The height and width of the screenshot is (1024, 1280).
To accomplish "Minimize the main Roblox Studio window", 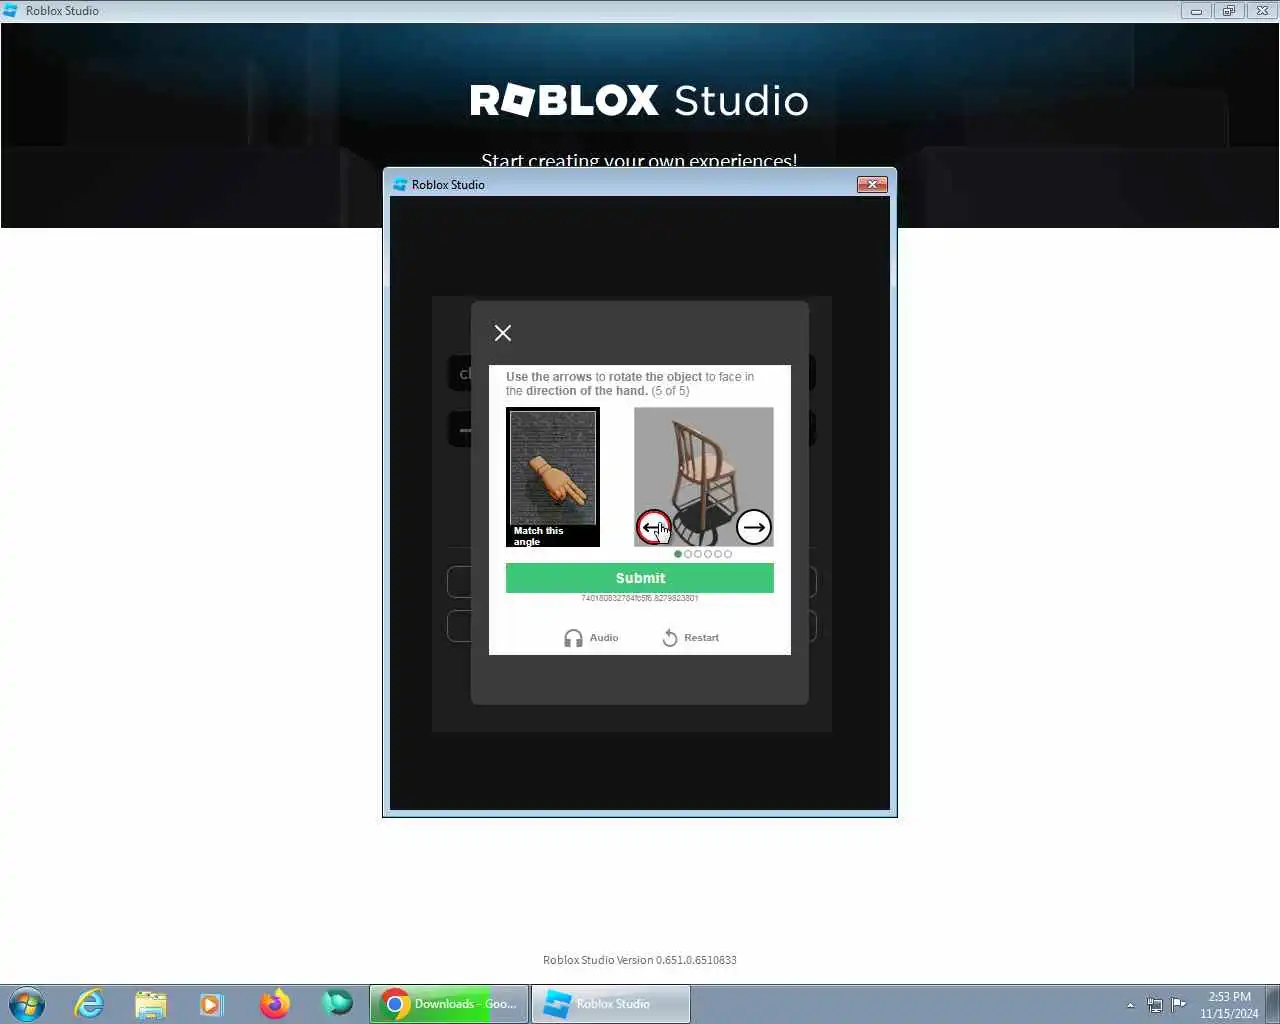I will pyautogui.click(x=1196, y=11).
